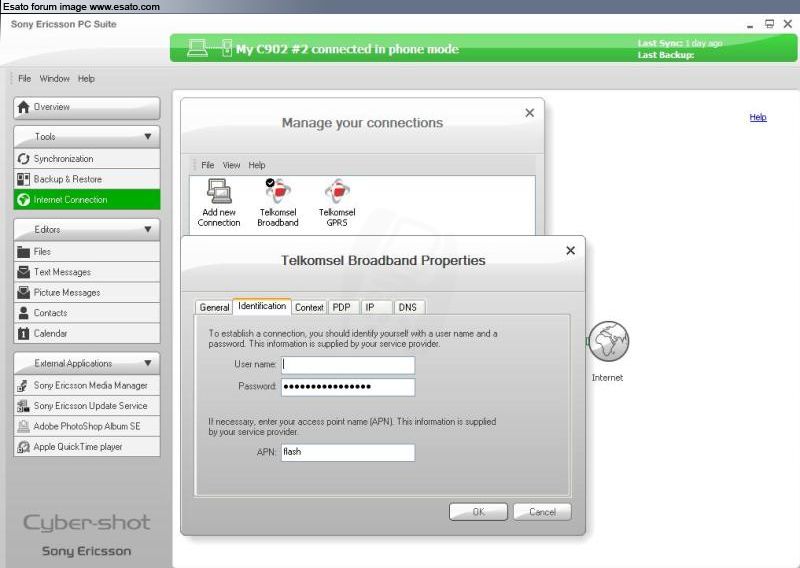This screenshot has height=568, width=800.
Task: Click the Sony Ericsson Update Service icon
Action: tap(23, 406)
